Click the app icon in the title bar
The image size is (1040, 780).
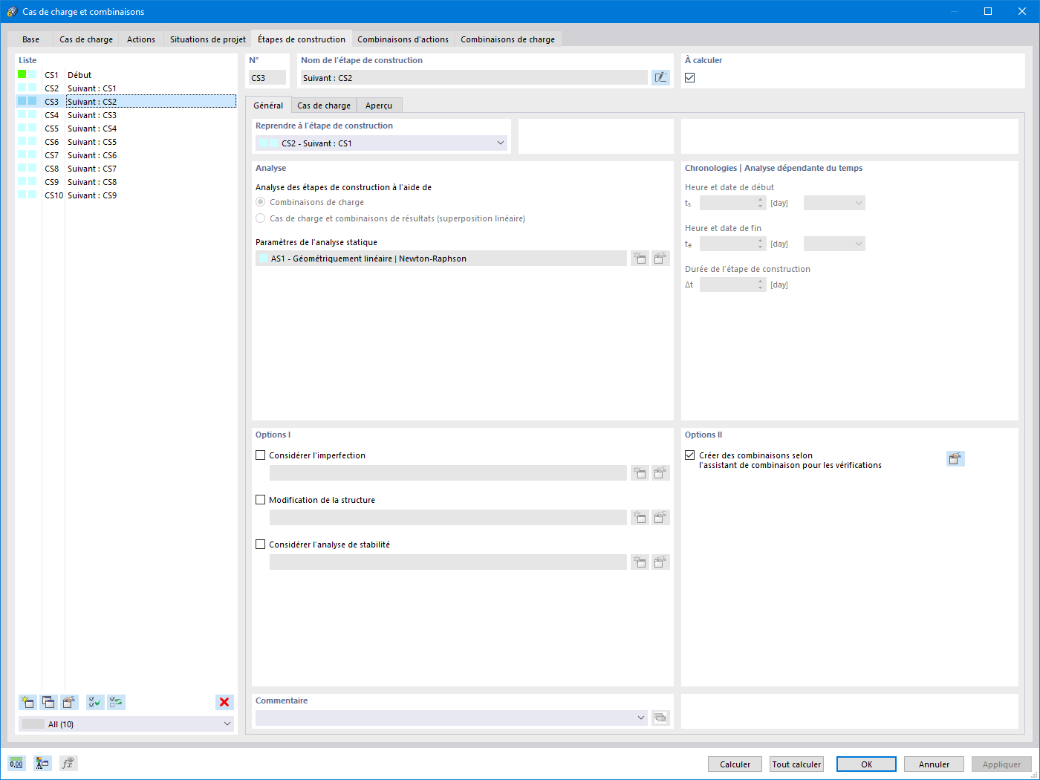click(11, 11)
